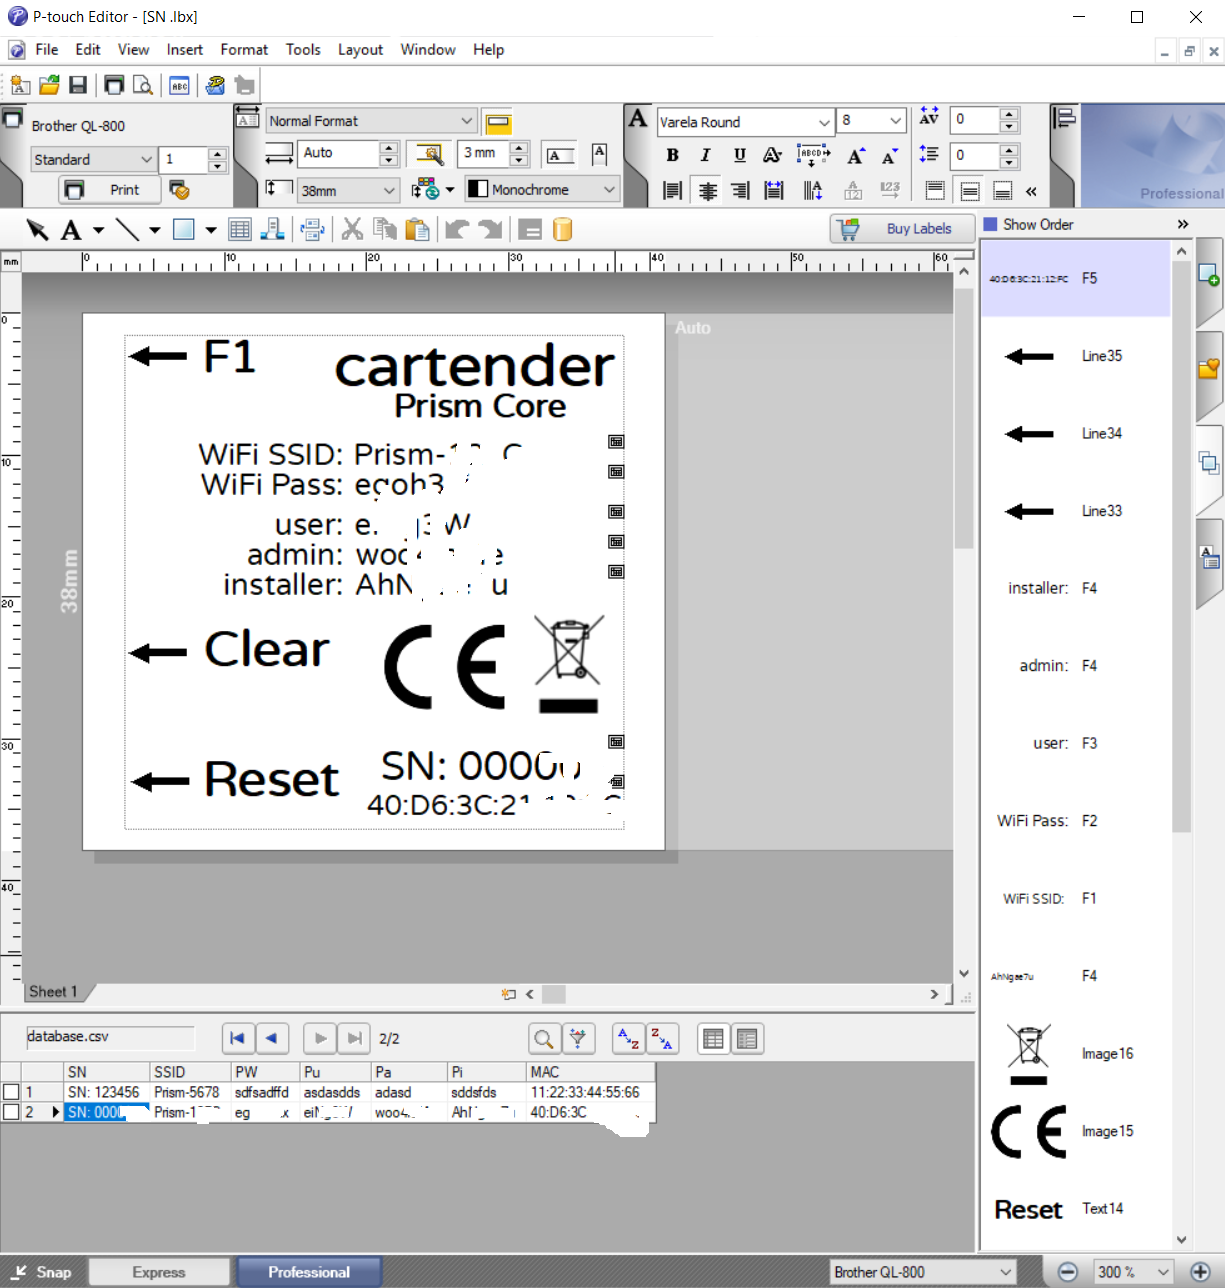1225x1288 pixels.
Task: Open Print Preview magnifier icon
Action: [x=143, y=85]
